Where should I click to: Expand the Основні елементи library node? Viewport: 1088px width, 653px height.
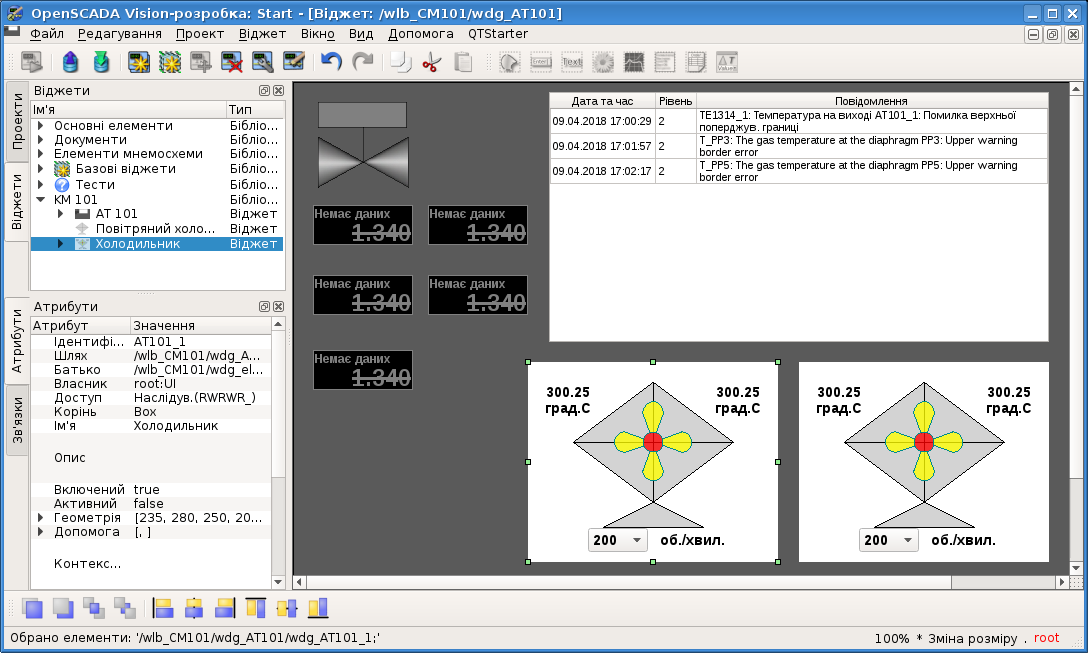pyautogui.click(x=40, y=126)
